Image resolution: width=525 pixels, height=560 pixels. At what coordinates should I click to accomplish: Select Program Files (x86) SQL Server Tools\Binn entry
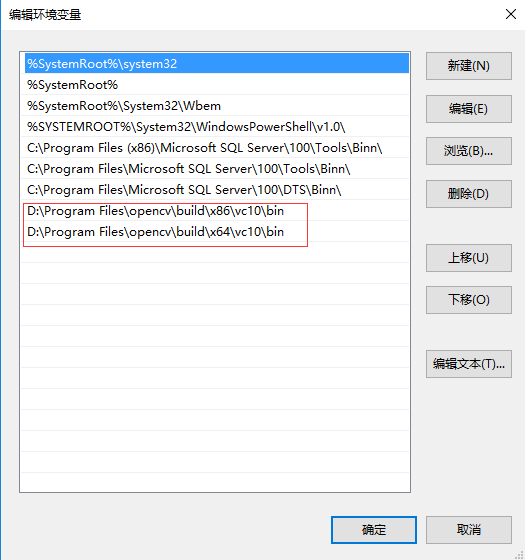[x=215, y=148]
